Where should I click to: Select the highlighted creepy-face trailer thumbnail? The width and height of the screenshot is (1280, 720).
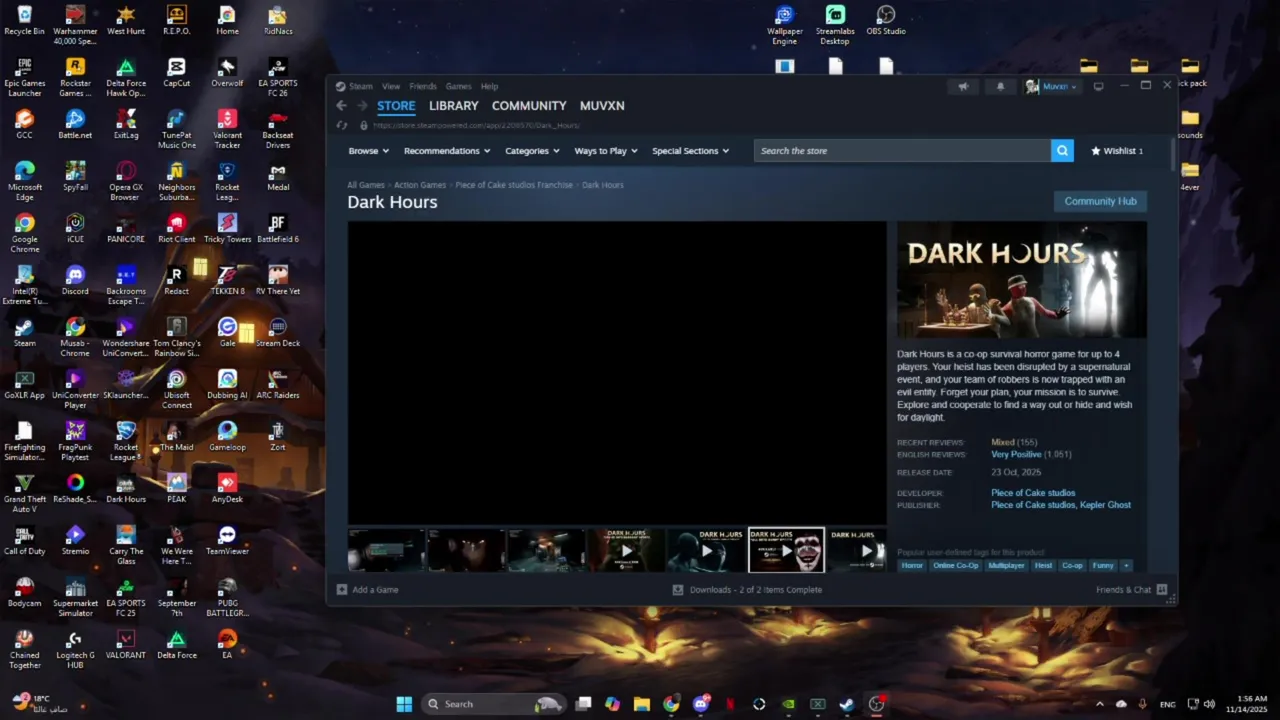(x=786, y=550)
